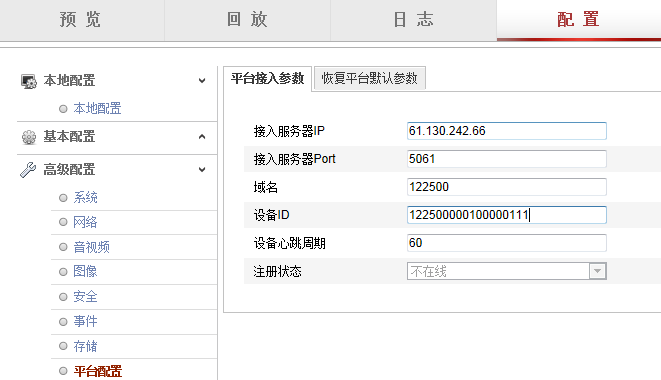Select the 平台接入参数 sub-tab
This screenshot has width=661, height=380.
tap(267, 78)
